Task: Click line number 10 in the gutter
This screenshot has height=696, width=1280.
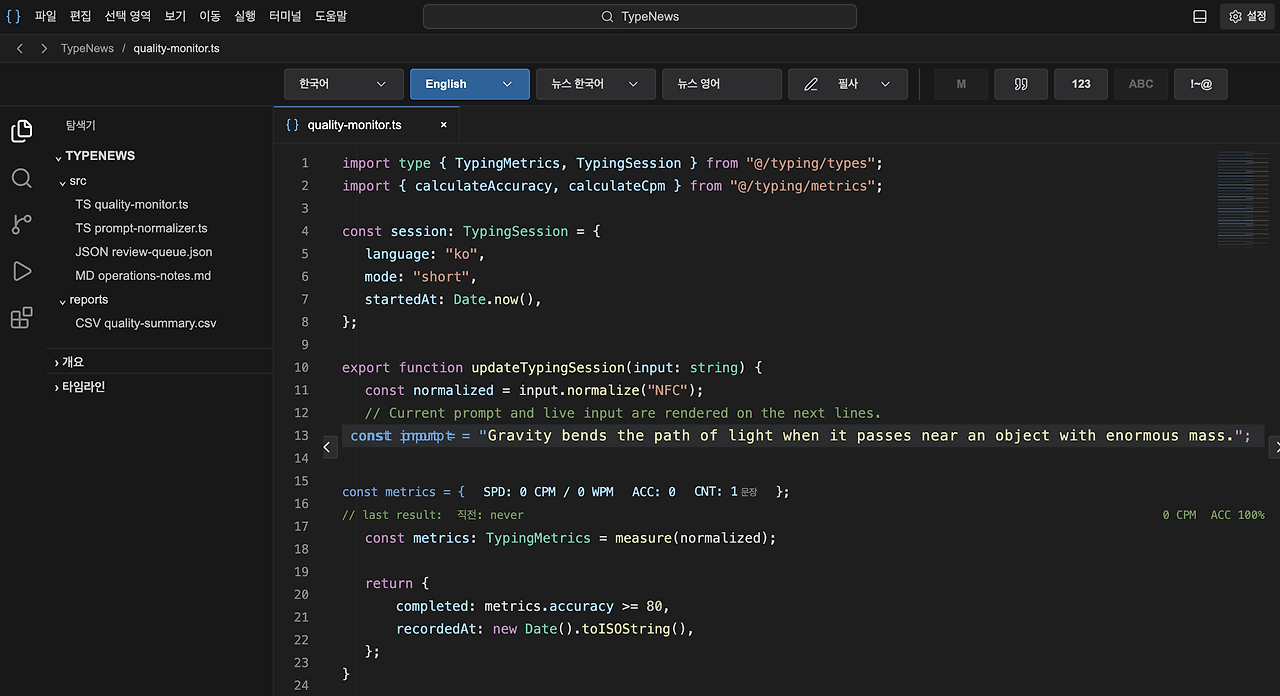Action: [301, 367]
